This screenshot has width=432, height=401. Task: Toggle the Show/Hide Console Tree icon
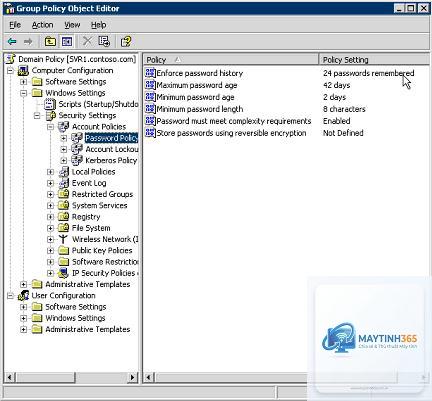point(67,41)
